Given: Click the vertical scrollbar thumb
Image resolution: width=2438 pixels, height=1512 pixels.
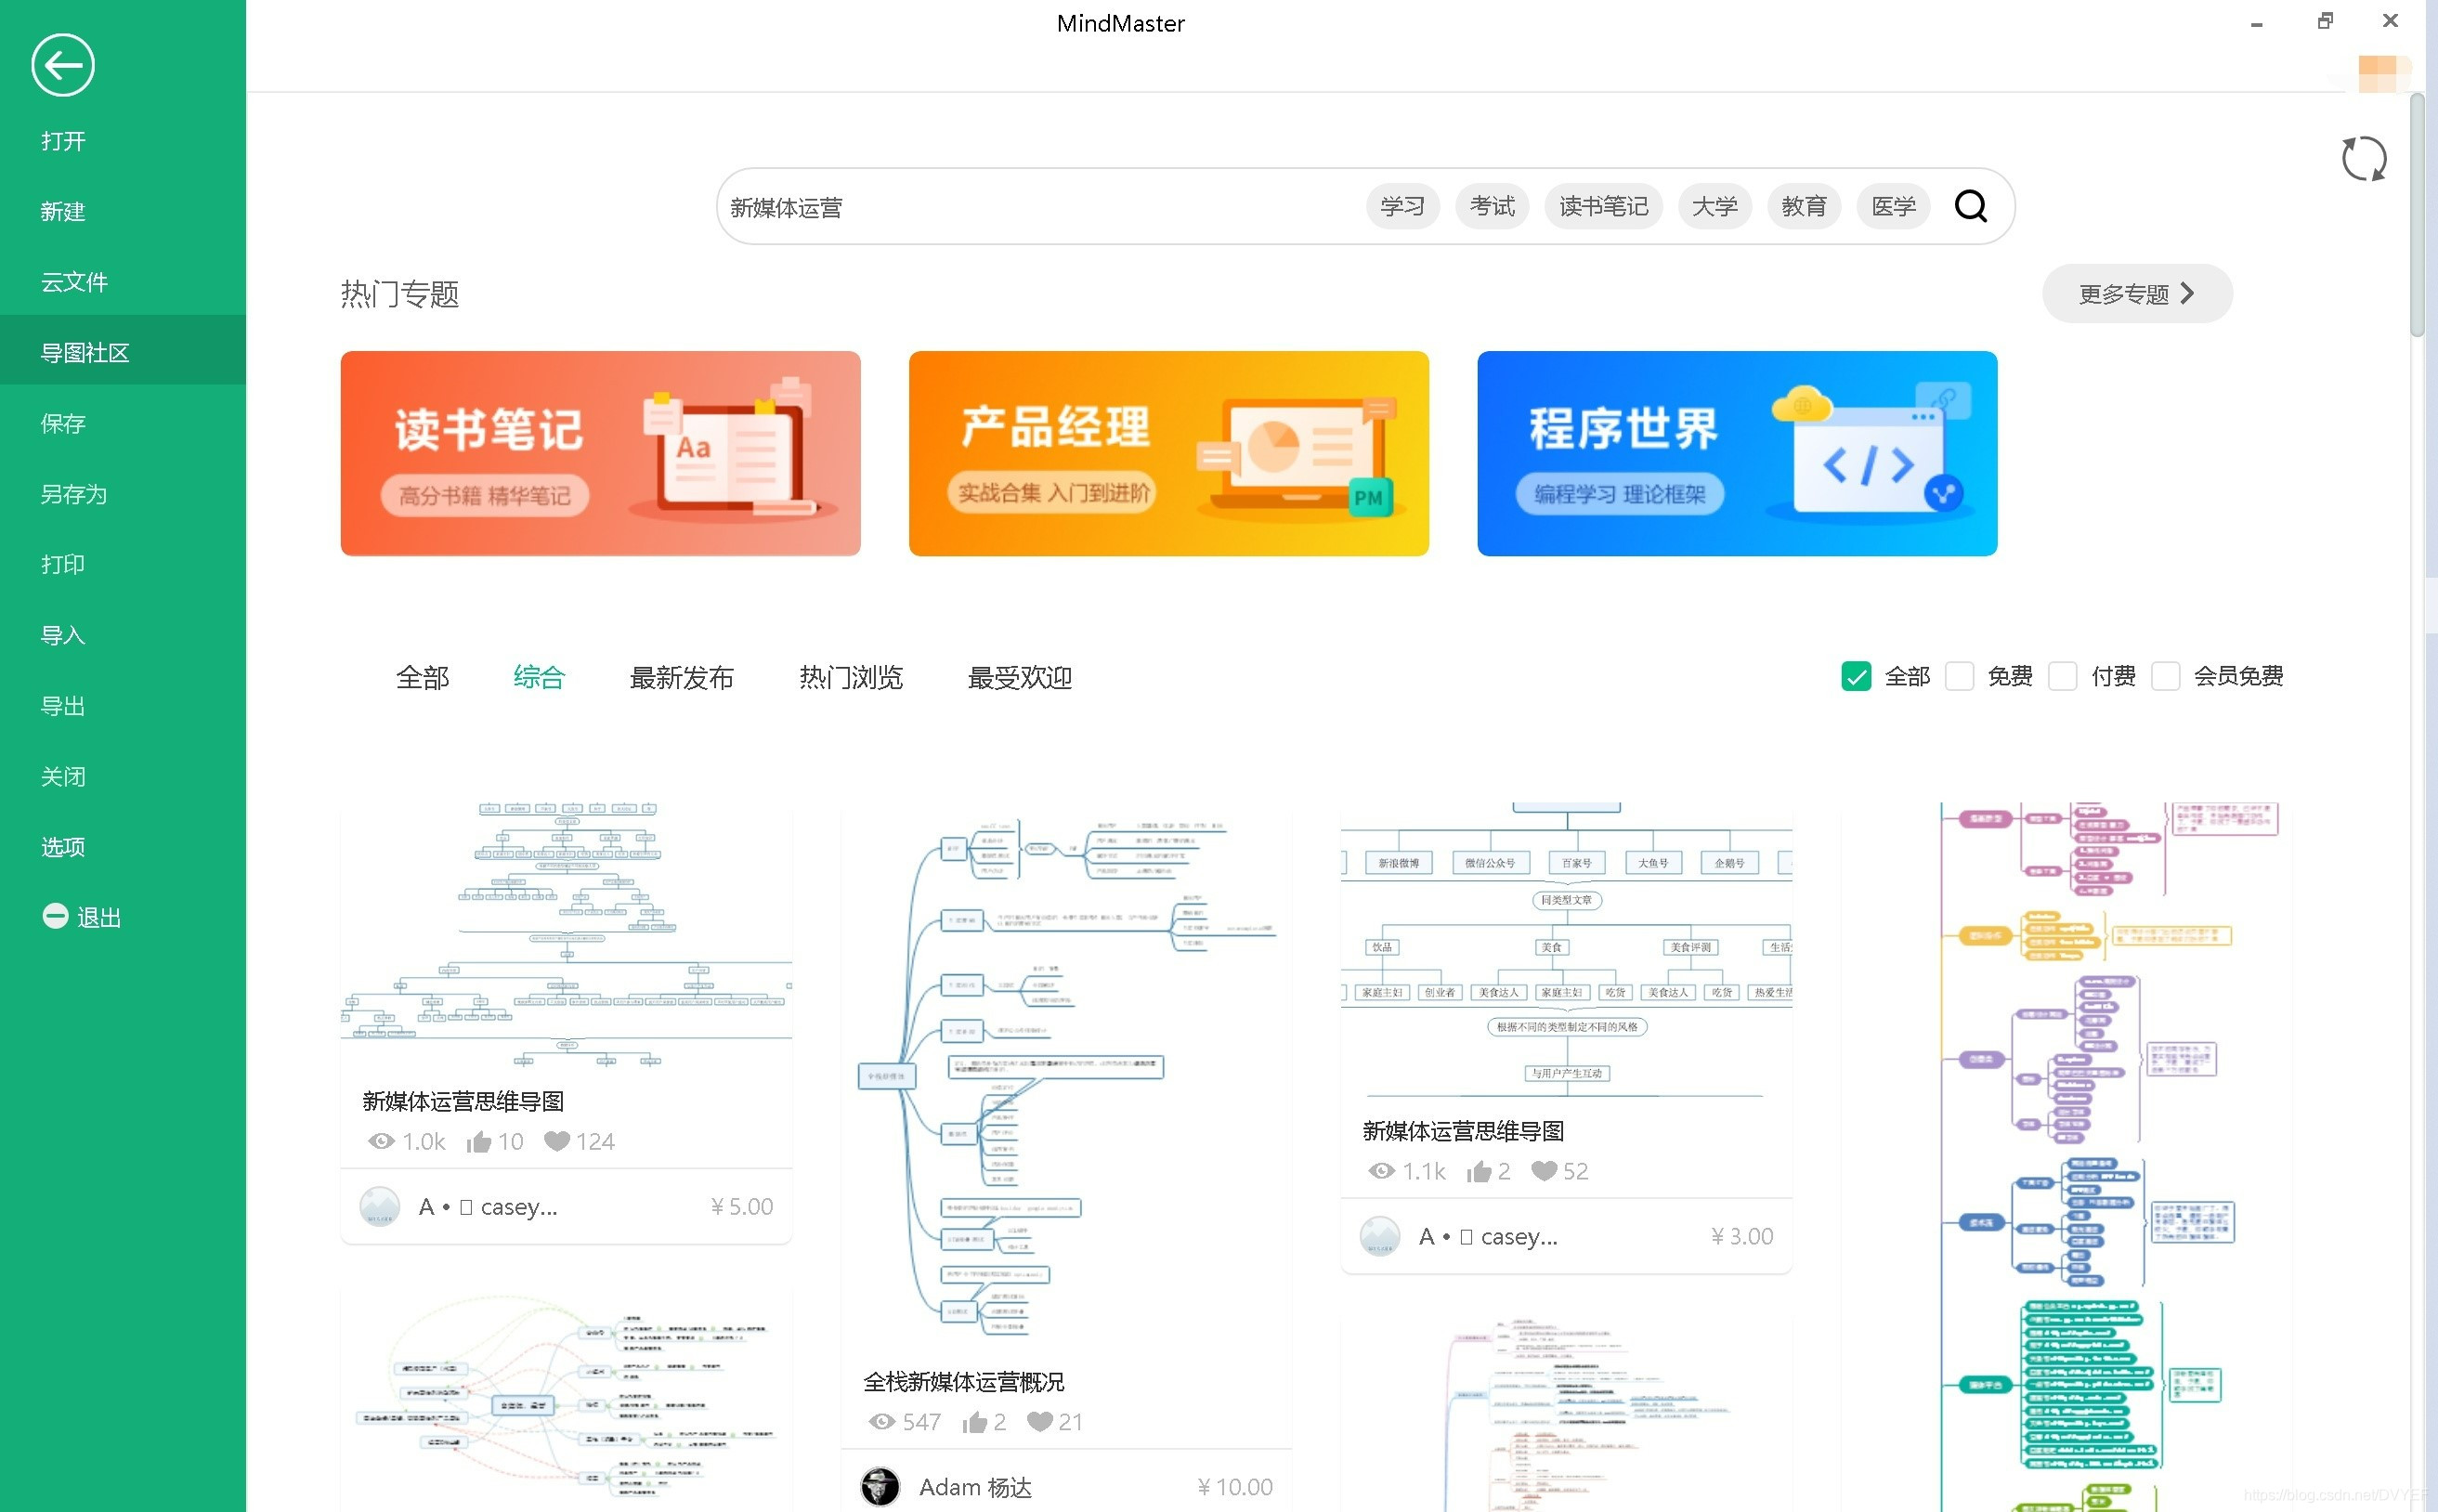Looking at the screenshot, I should point(2416,215).
